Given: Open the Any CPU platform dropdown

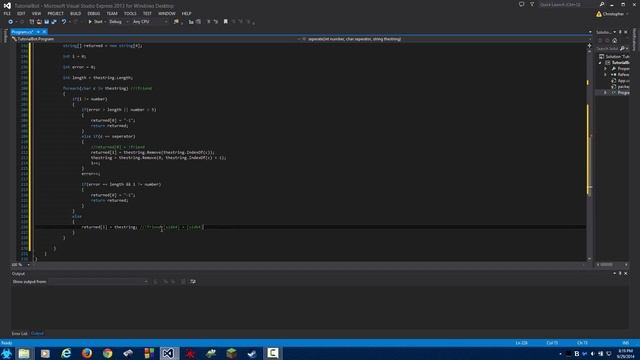Looking at the screenshot, I should [x=150, y=22].
